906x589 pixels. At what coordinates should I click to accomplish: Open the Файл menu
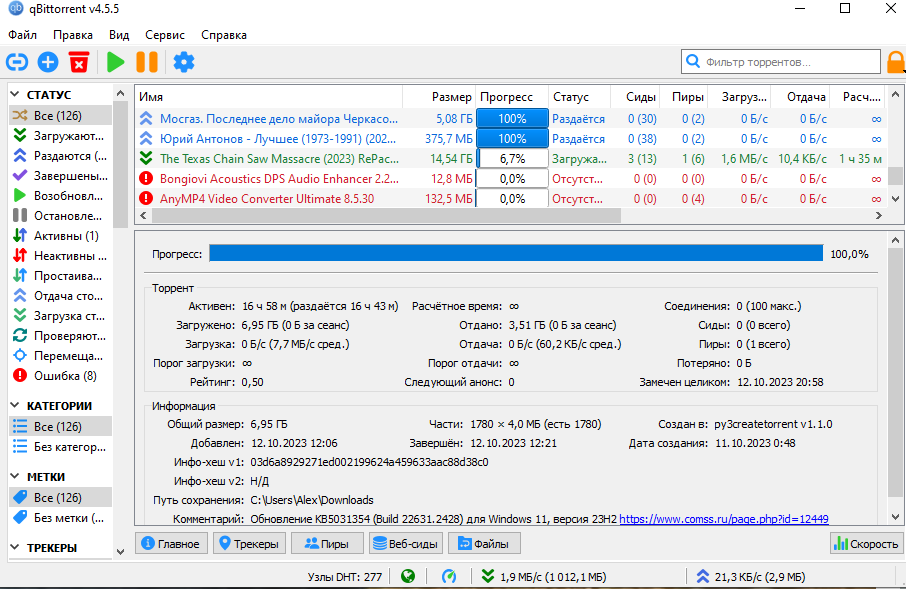(x=23, y=35)
